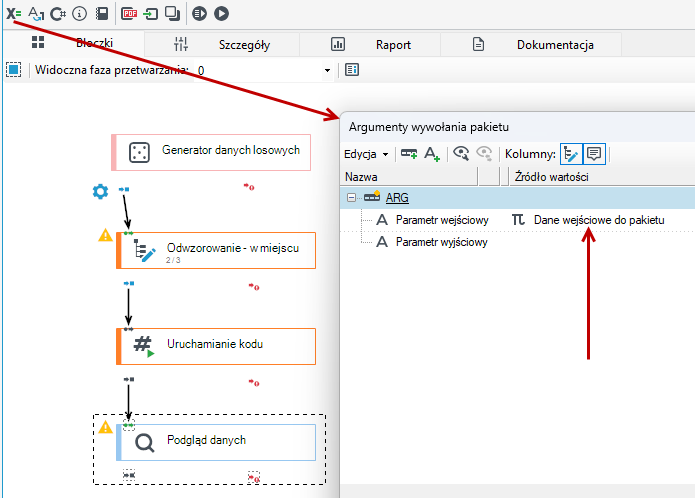
Task: Click the greyed eye icon in the arguments toolbar
Action: pyautogui.click(x=484, y=153)
